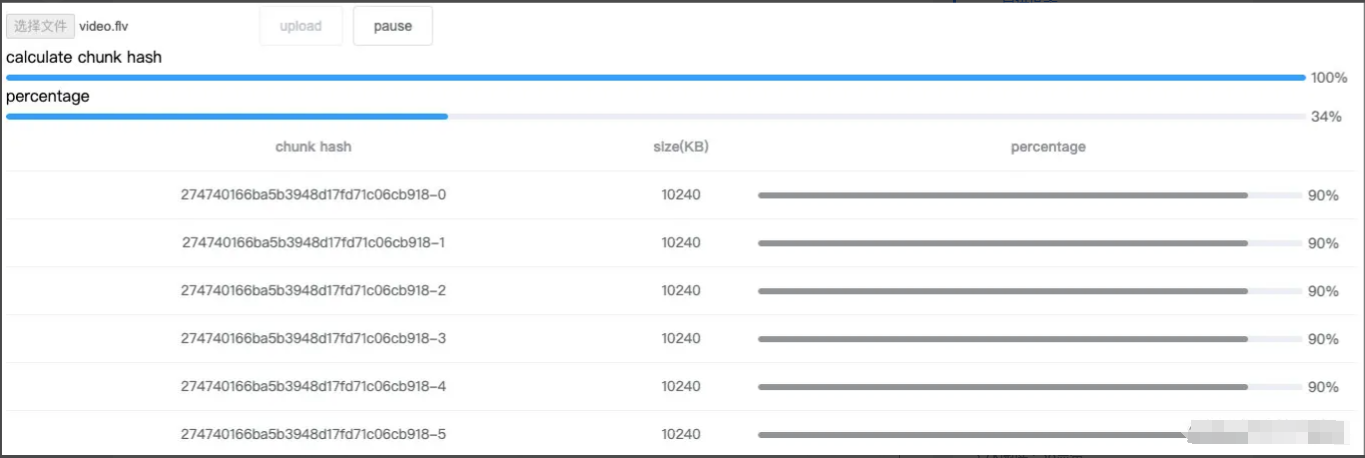The image size is (1365, 458).
Task: Select the chunk hash ending in 918-5
Action: pyautogui.click(x=313, y=434)
